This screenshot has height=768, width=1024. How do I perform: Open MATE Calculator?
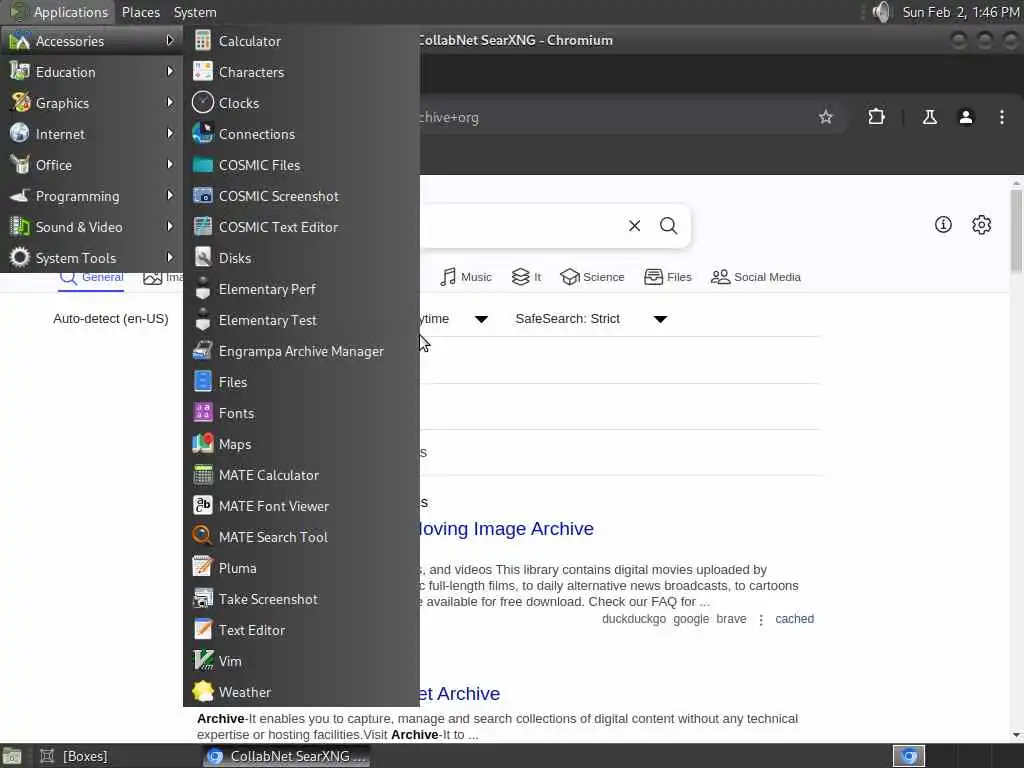coord(301,475)
